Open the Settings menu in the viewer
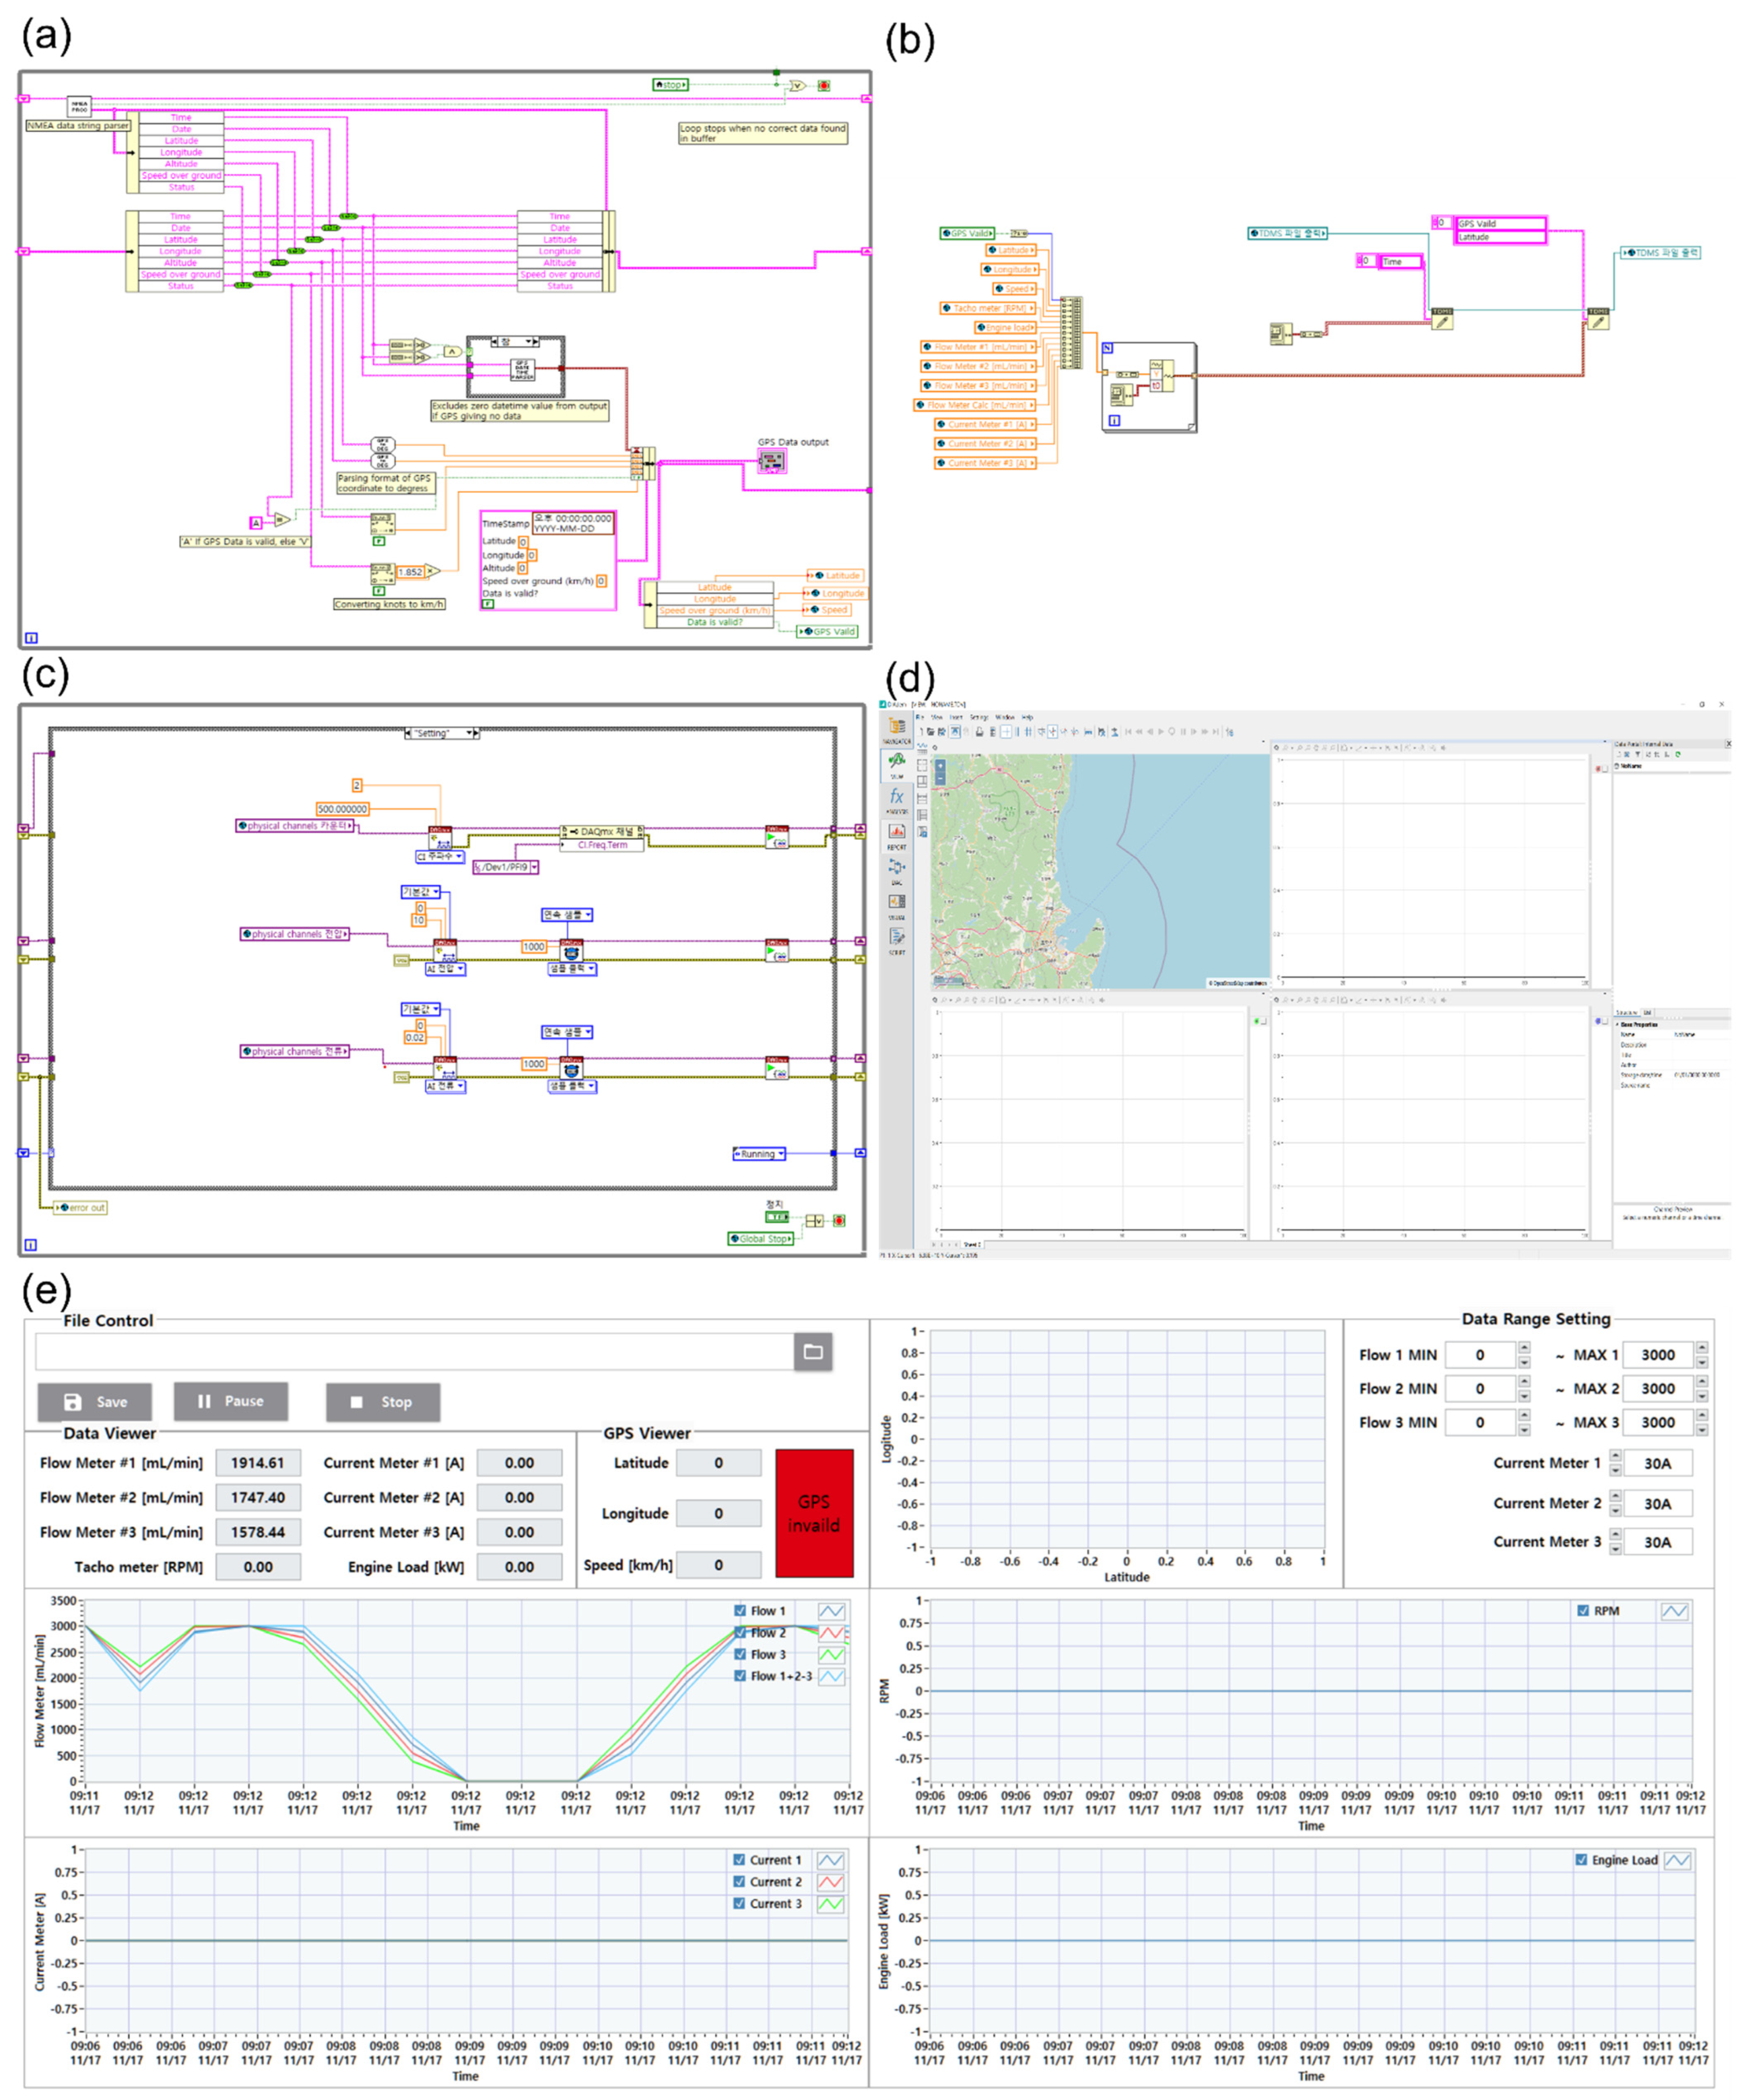1748x2100 pixels. tap(978, 717)
